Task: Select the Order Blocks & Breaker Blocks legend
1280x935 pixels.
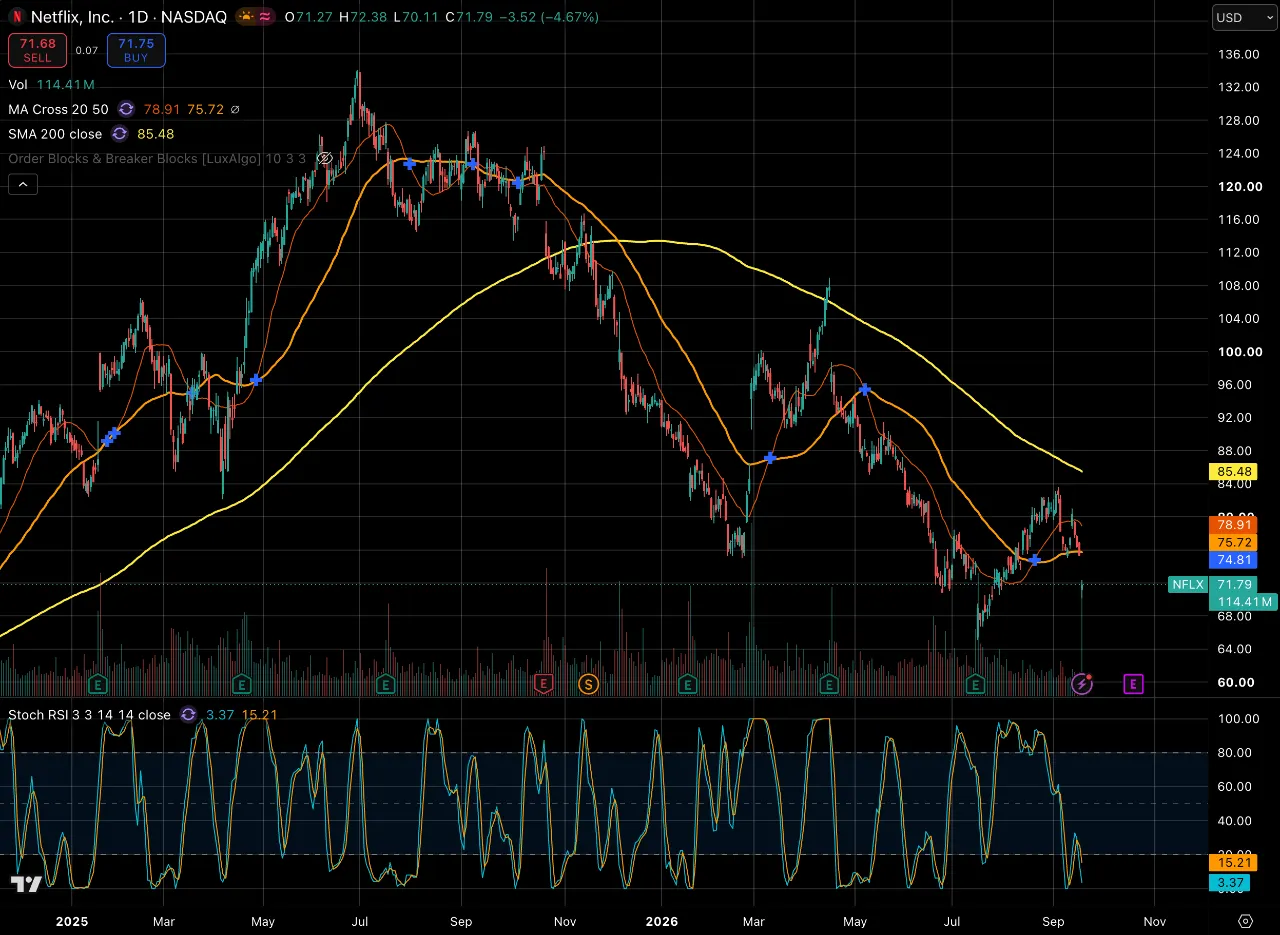Action: click(x=157, y=158)
